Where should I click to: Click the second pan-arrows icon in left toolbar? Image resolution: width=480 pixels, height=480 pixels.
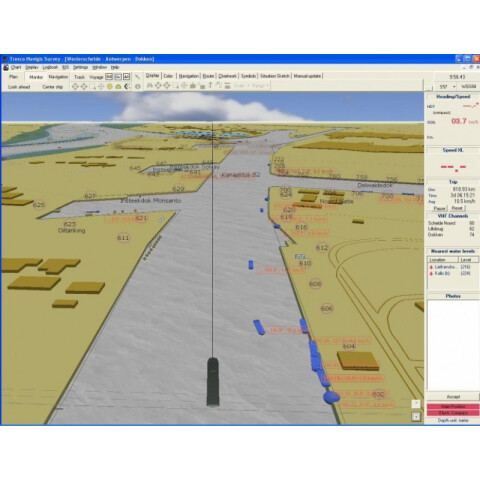(x=84, y=87)
